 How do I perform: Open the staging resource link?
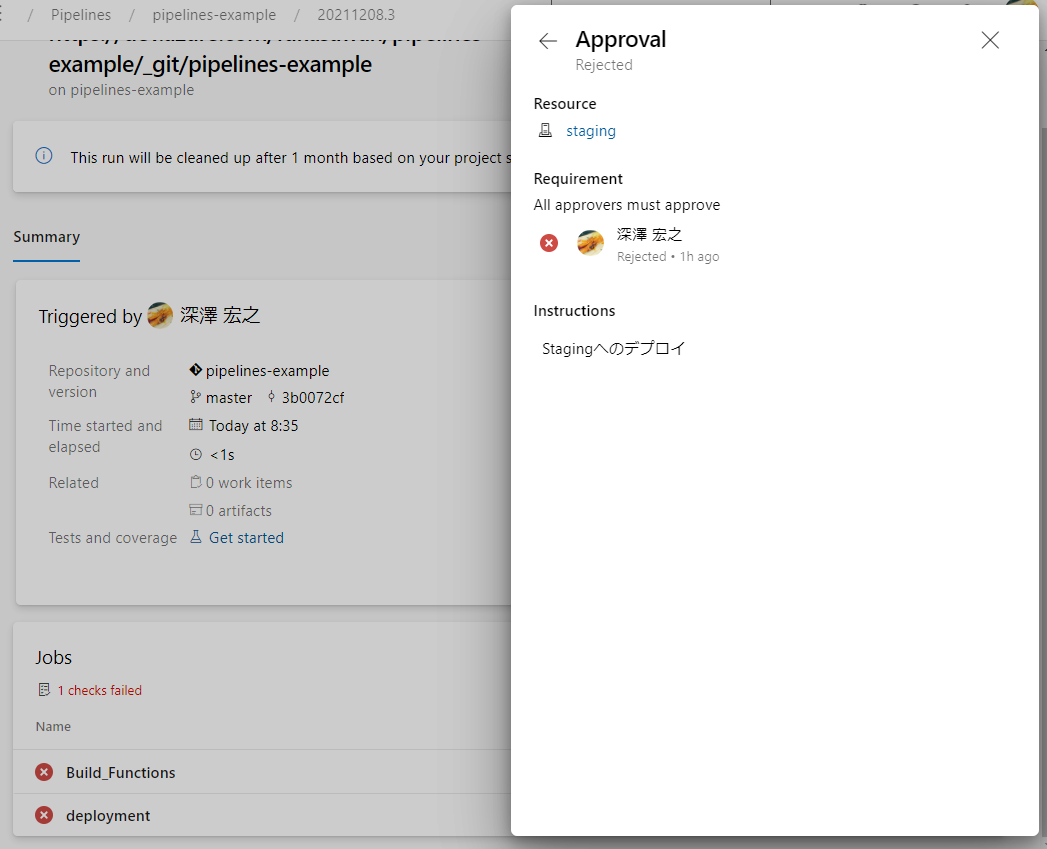[x=591, y=131]
